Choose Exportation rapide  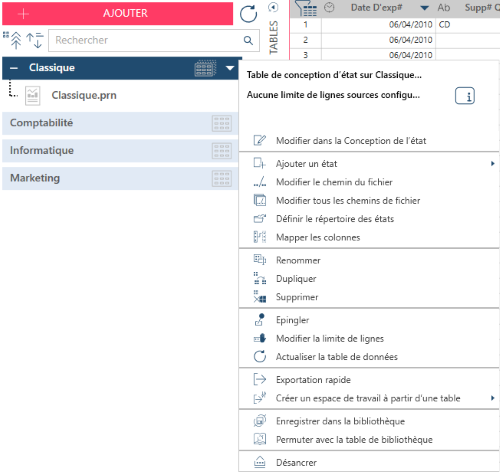point(369,380)
